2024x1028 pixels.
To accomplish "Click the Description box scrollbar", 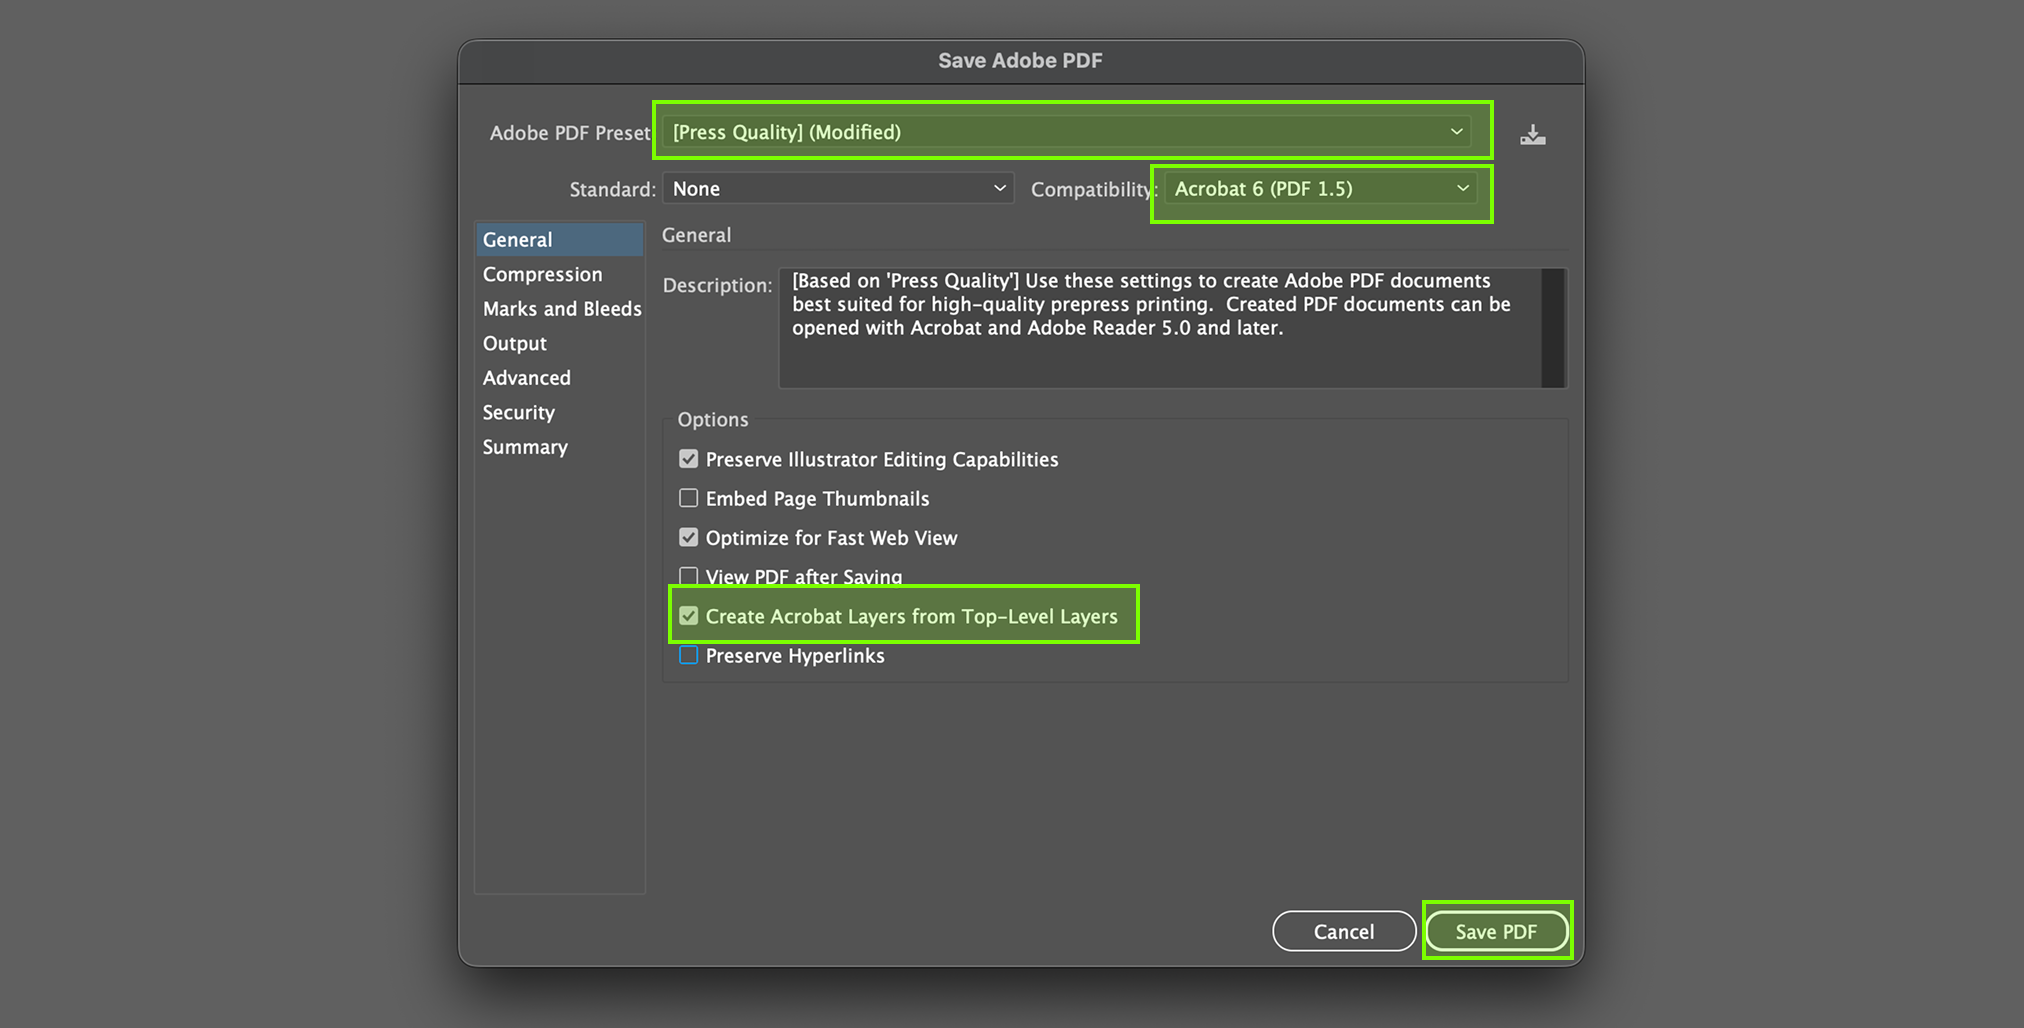I will [1552, 327].
